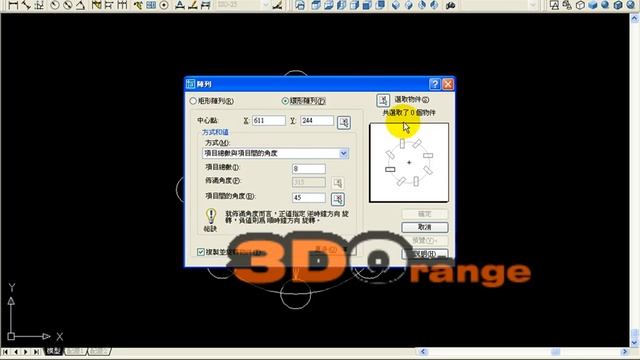Select the 3D Wireframe shade mode

pyautogui.click(x=567, y=5)
